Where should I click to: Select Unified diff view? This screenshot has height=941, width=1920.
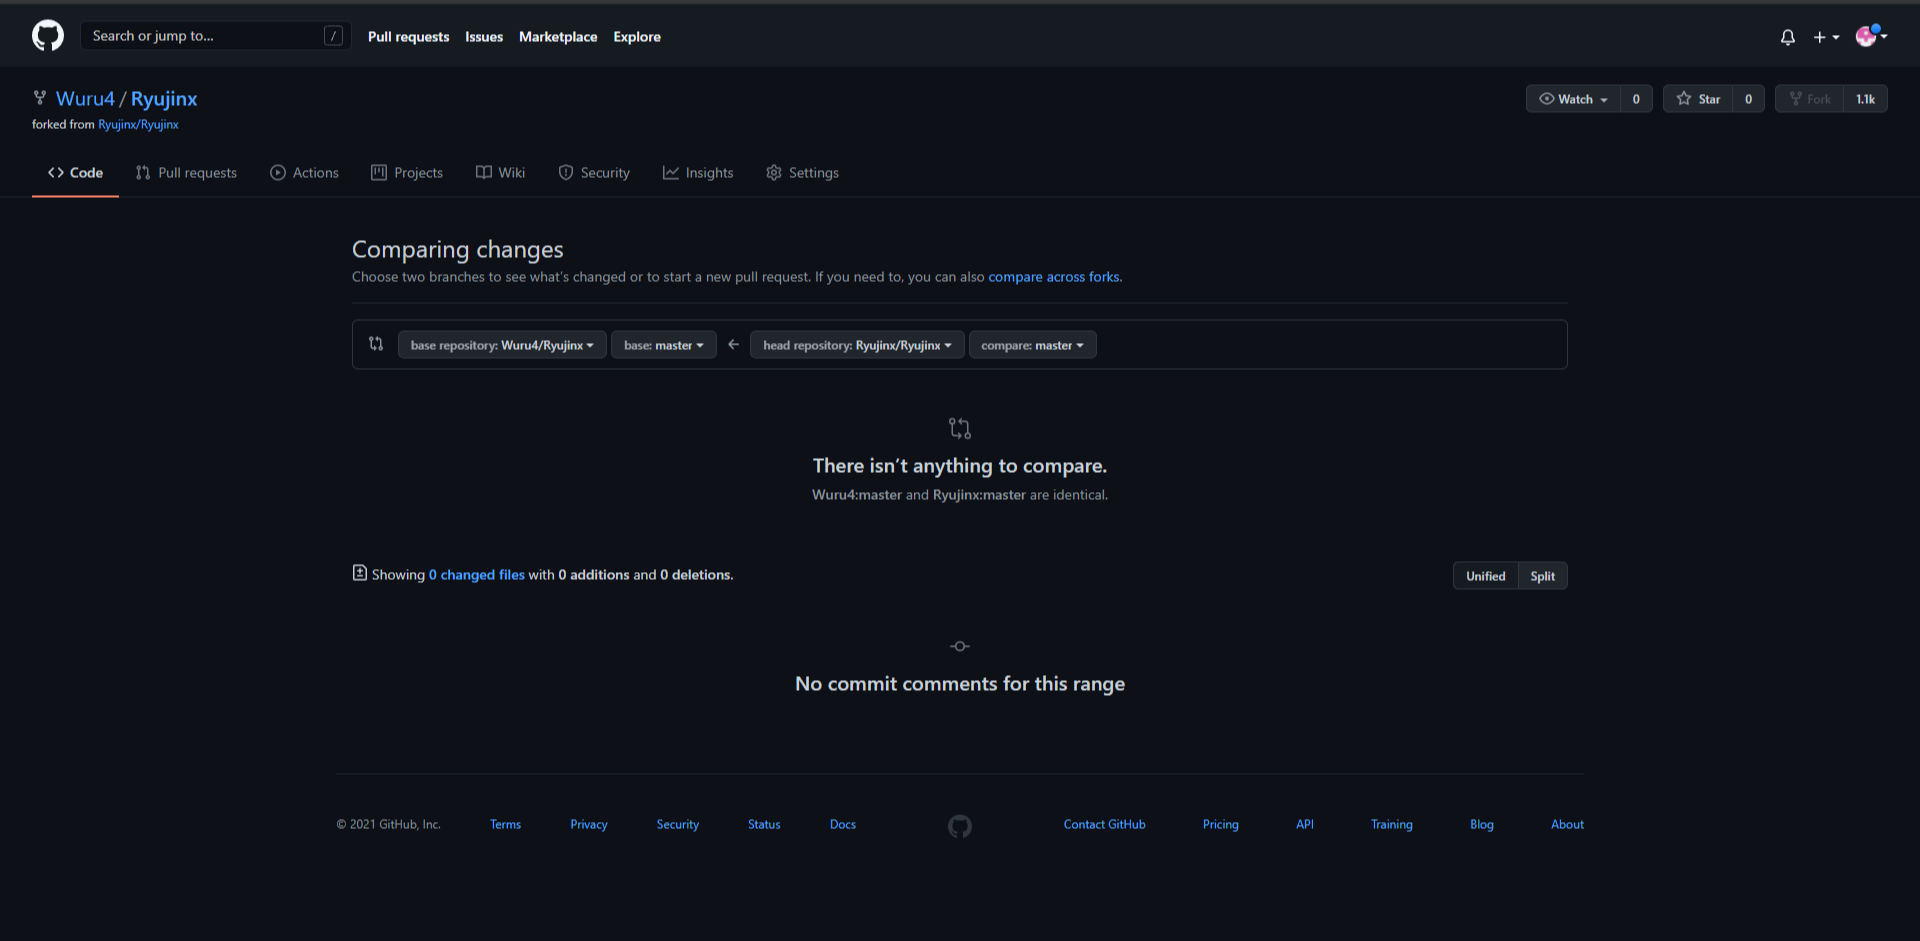tap(1485, 576)
